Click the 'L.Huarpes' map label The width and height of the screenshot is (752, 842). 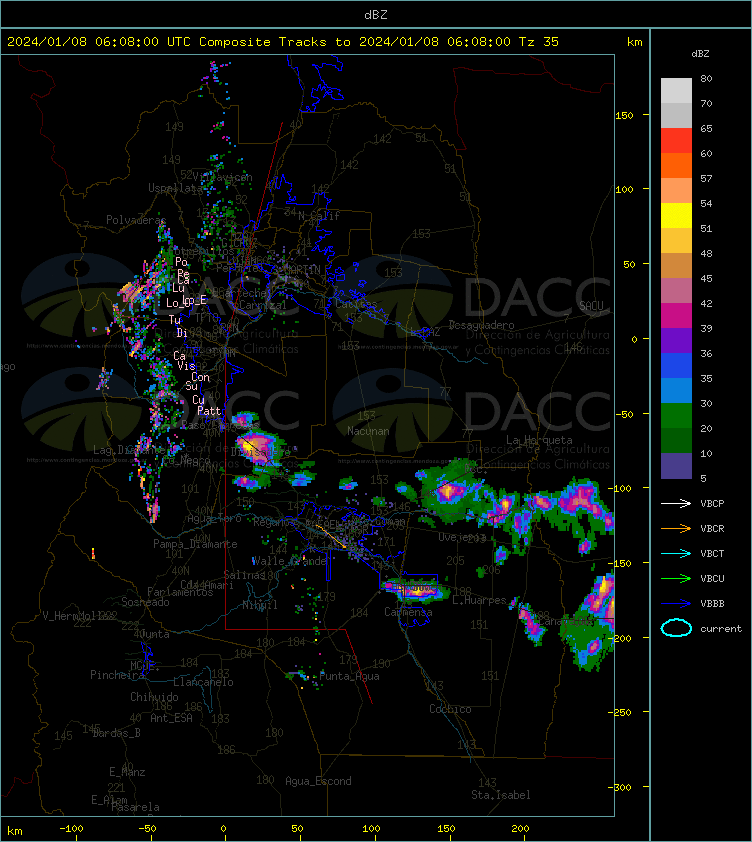(479, 600)
